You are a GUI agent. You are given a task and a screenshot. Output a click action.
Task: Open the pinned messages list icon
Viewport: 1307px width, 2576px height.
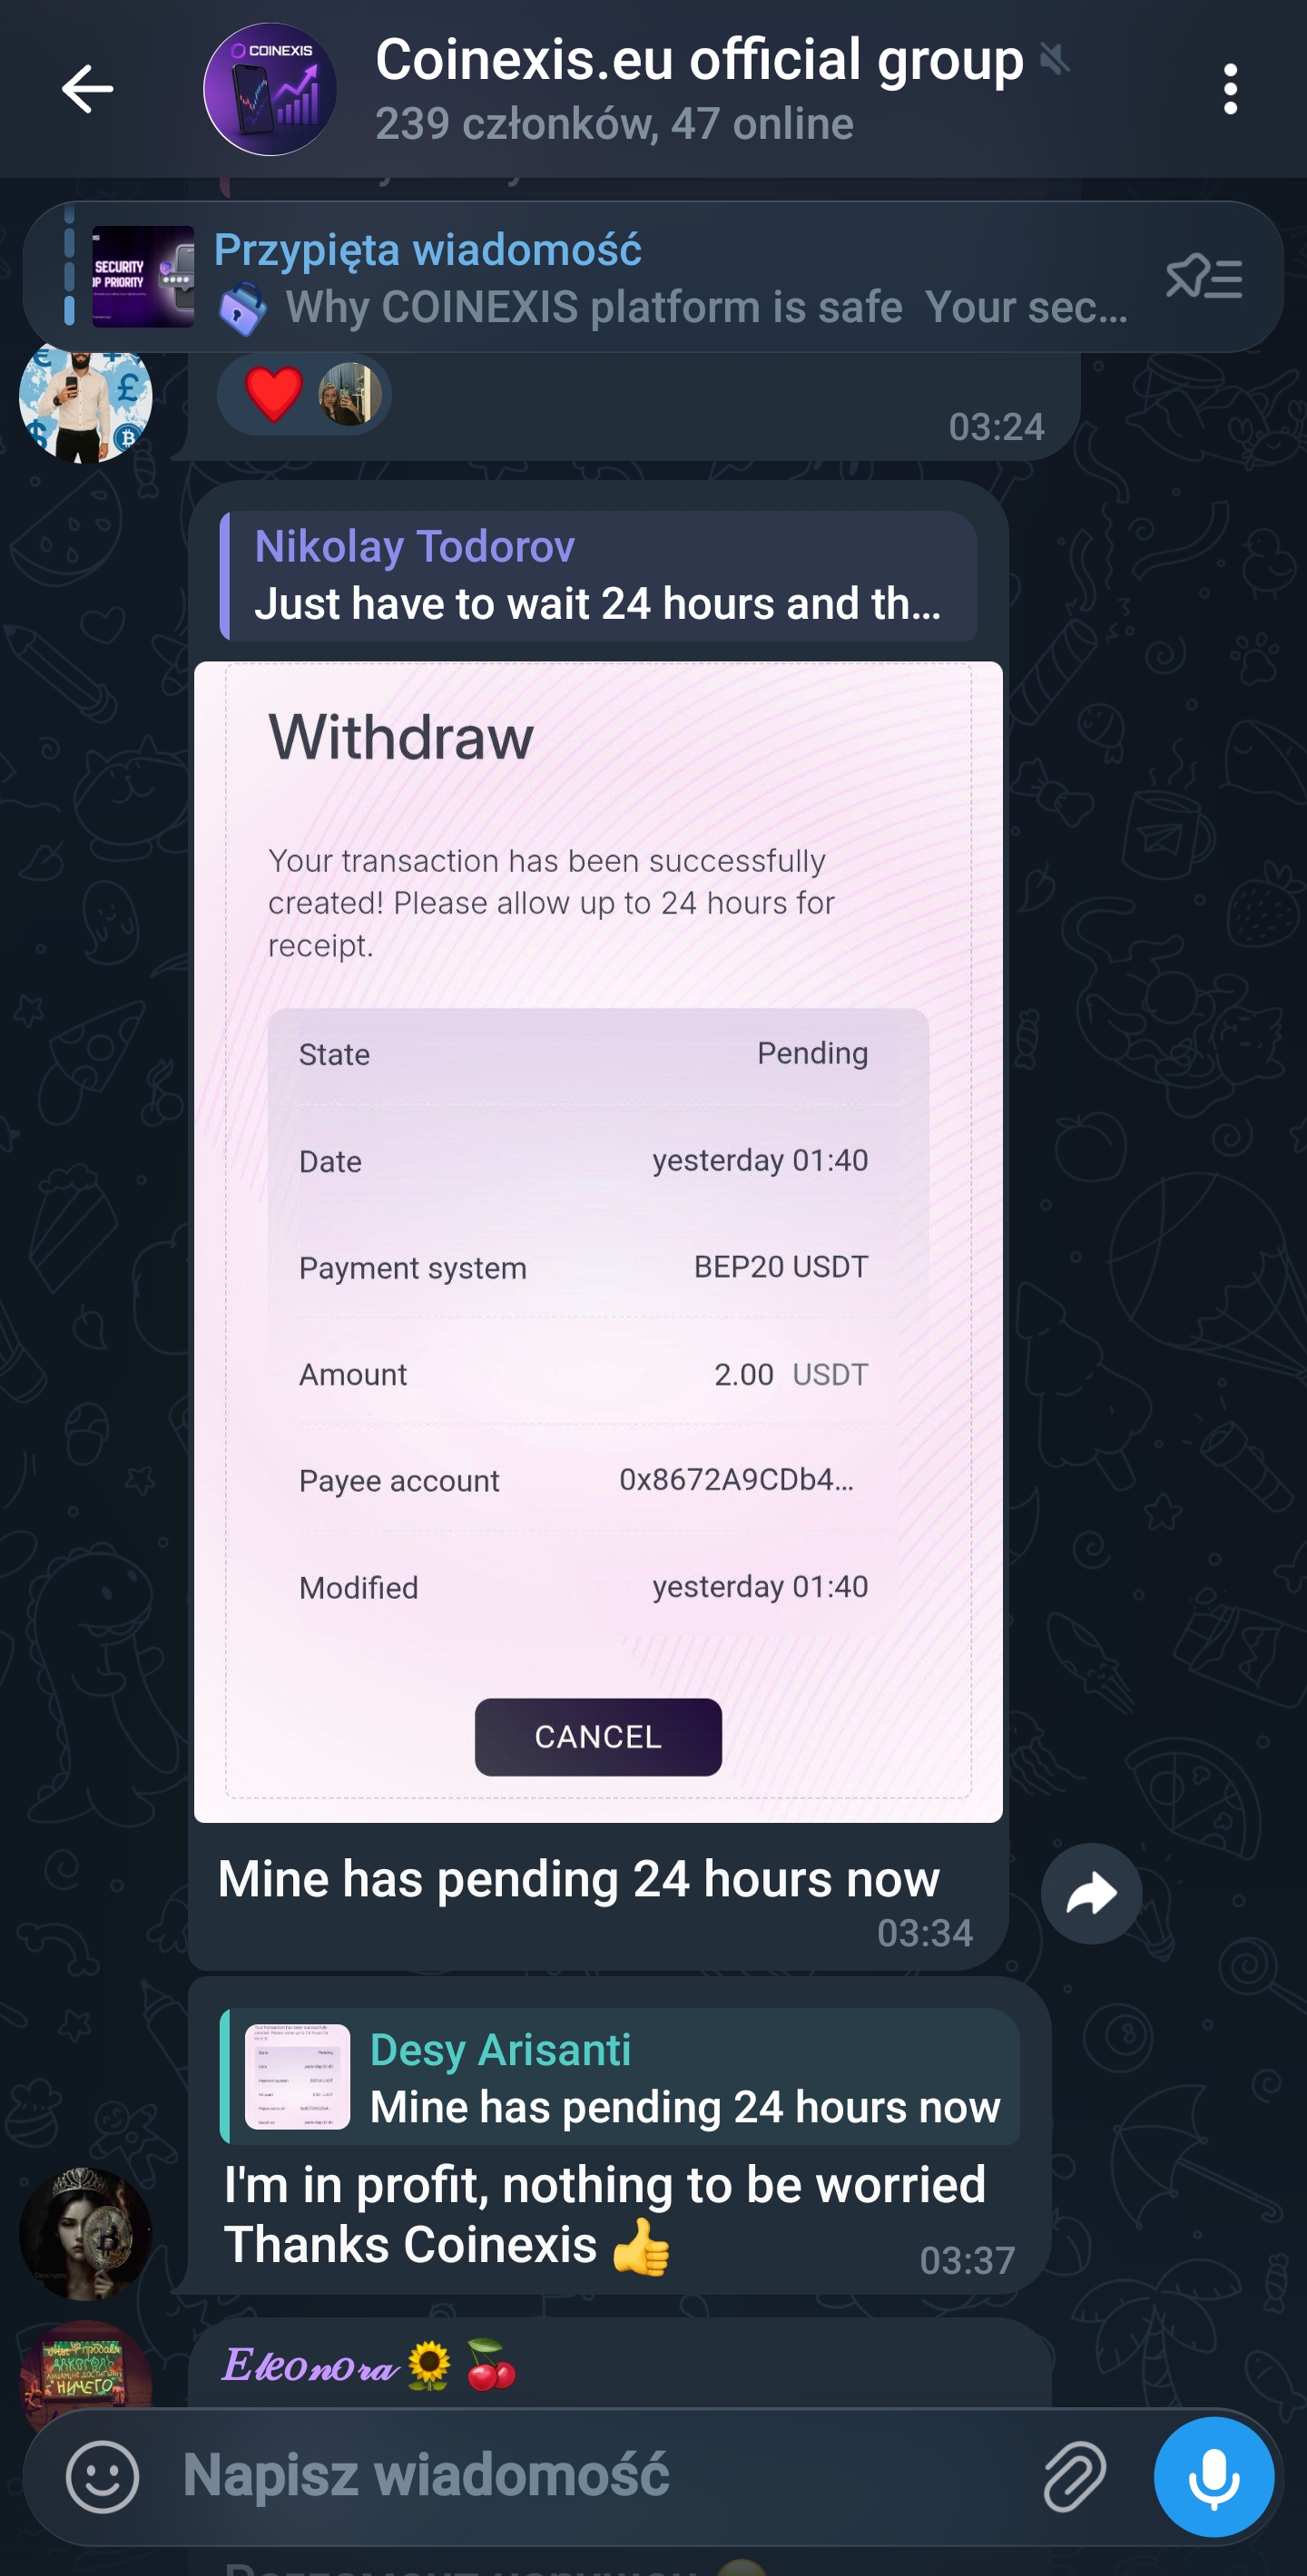click(1204, 276)
